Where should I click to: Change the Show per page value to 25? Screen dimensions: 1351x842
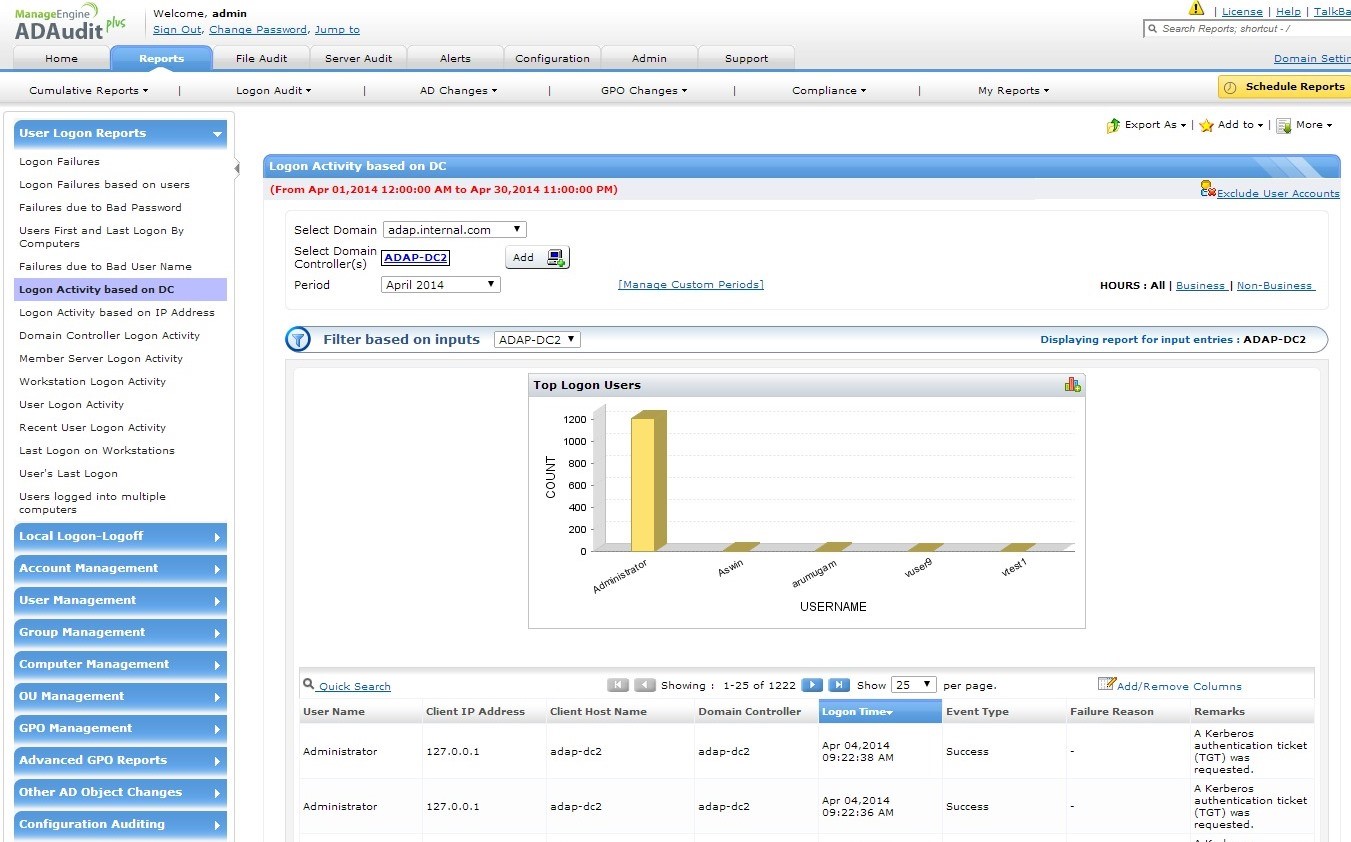[x=913, y=684]
